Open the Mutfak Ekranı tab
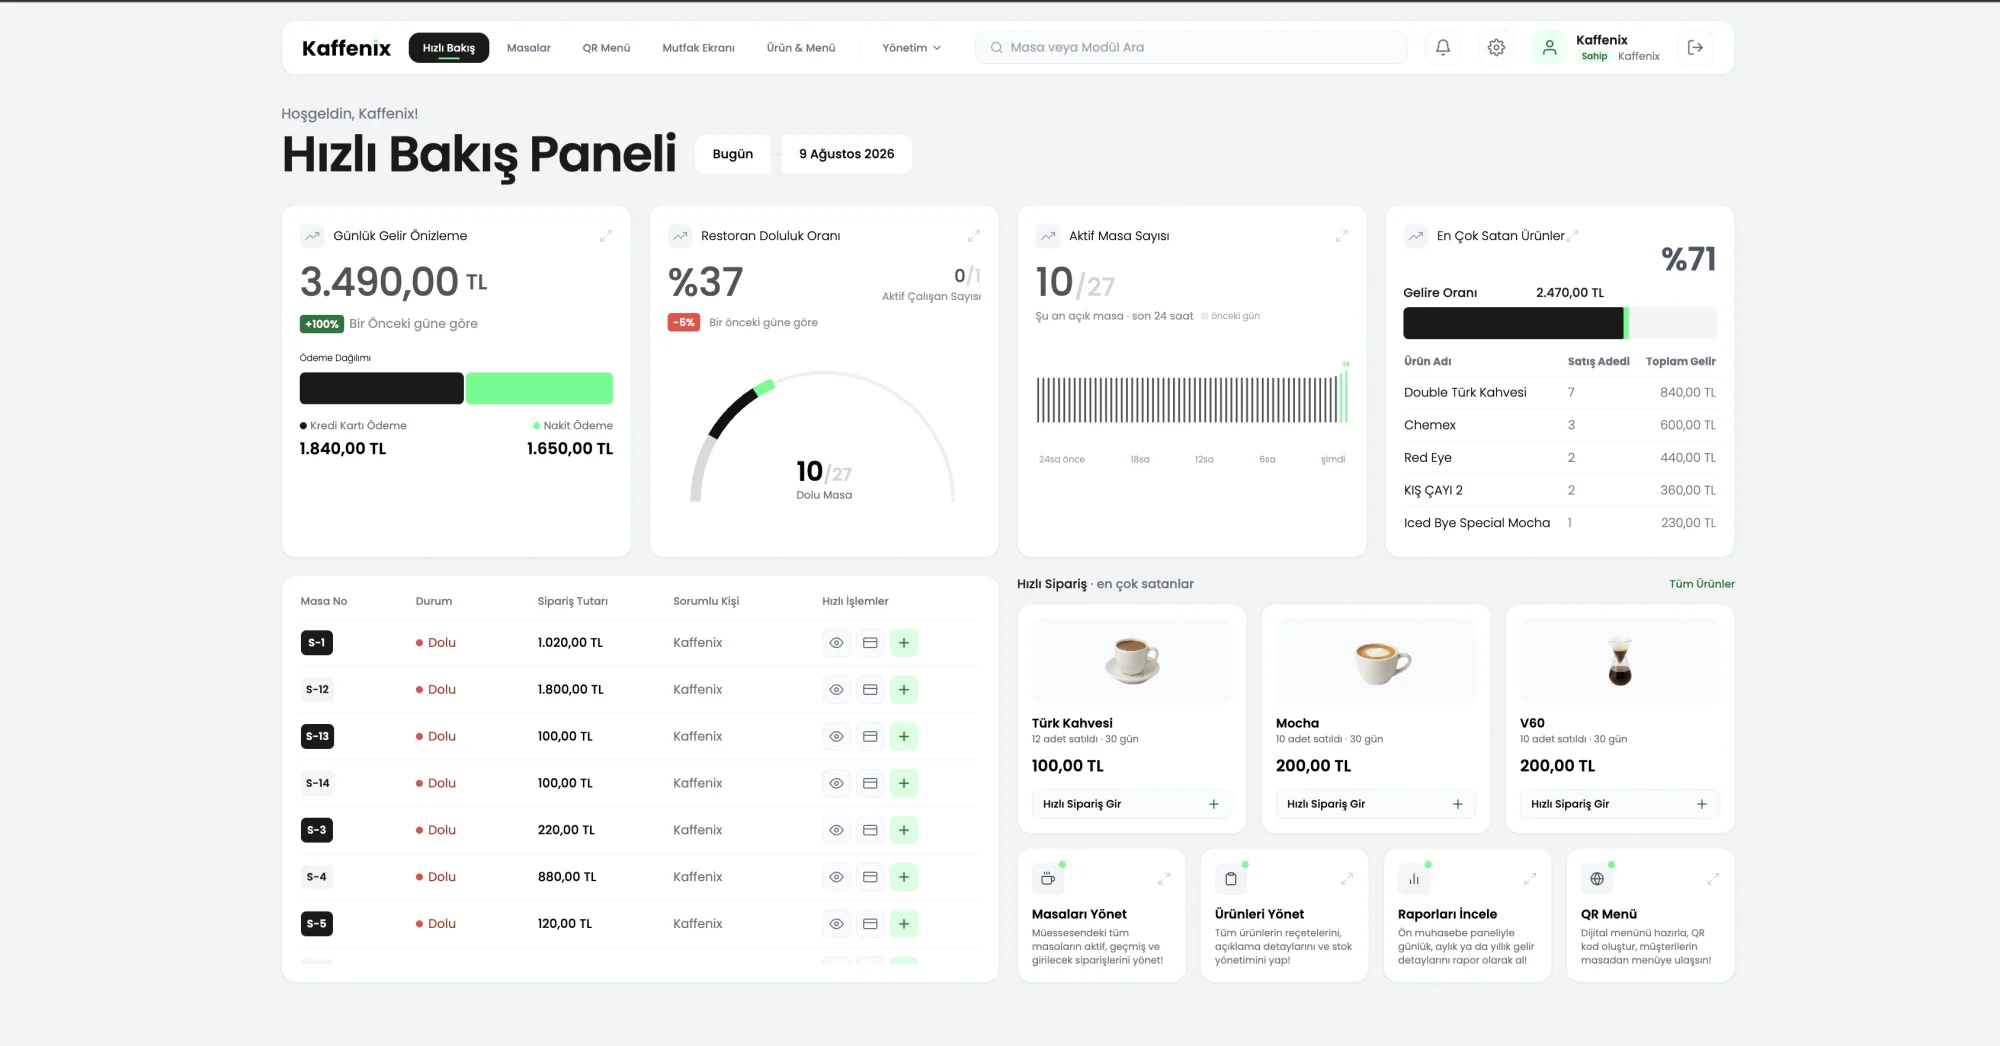This screenshot has width=2000, height=1046. [698, 48]
